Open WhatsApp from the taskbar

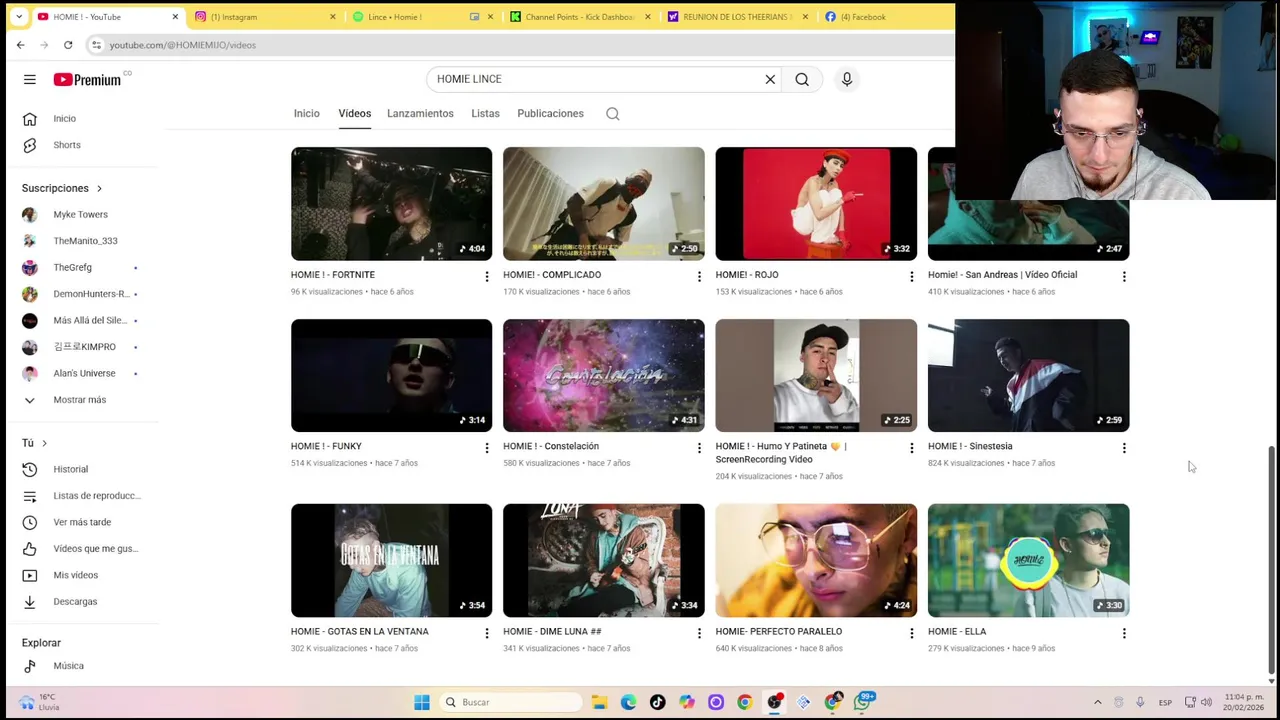(863, 702)
